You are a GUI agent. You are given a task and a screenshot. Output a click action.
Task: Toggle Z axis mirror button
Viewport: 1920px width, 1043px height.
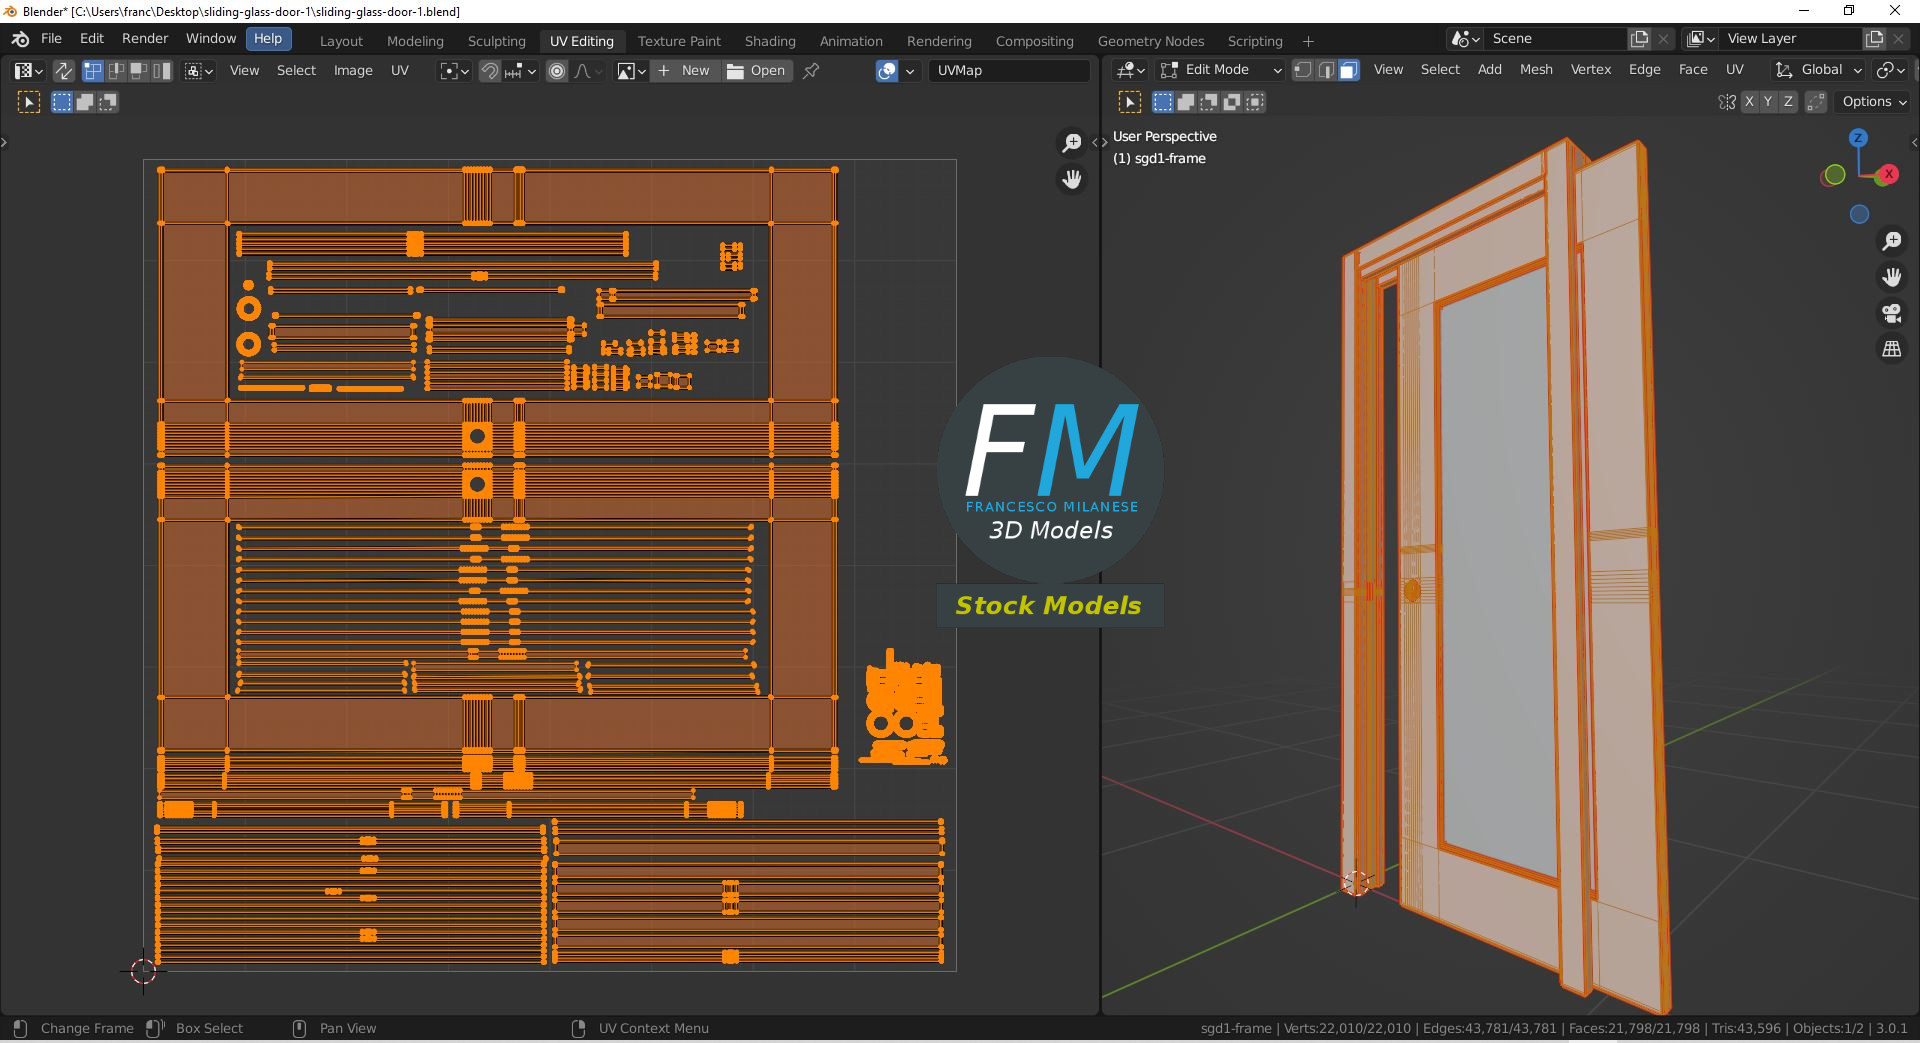coord(1788,102)
